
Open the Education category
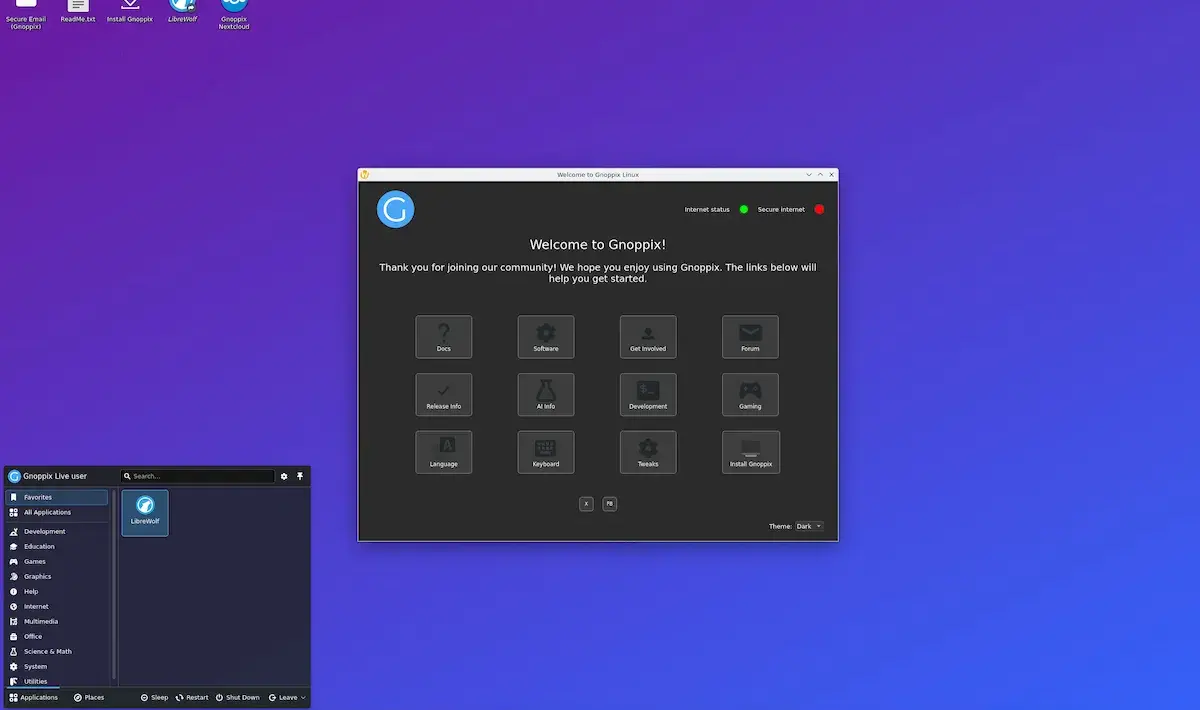click(56, 546)
